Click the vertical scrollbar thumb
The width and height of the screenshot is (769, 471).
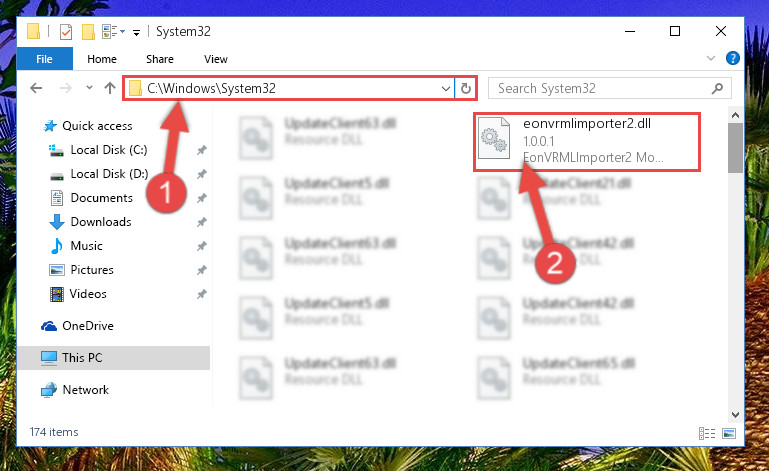[x=735, y=148]
